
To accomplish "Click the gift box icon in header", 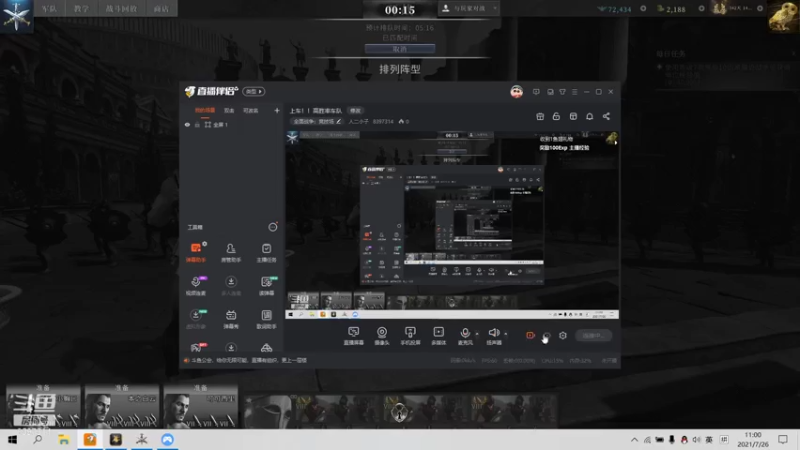I will (x=540, y=116).
